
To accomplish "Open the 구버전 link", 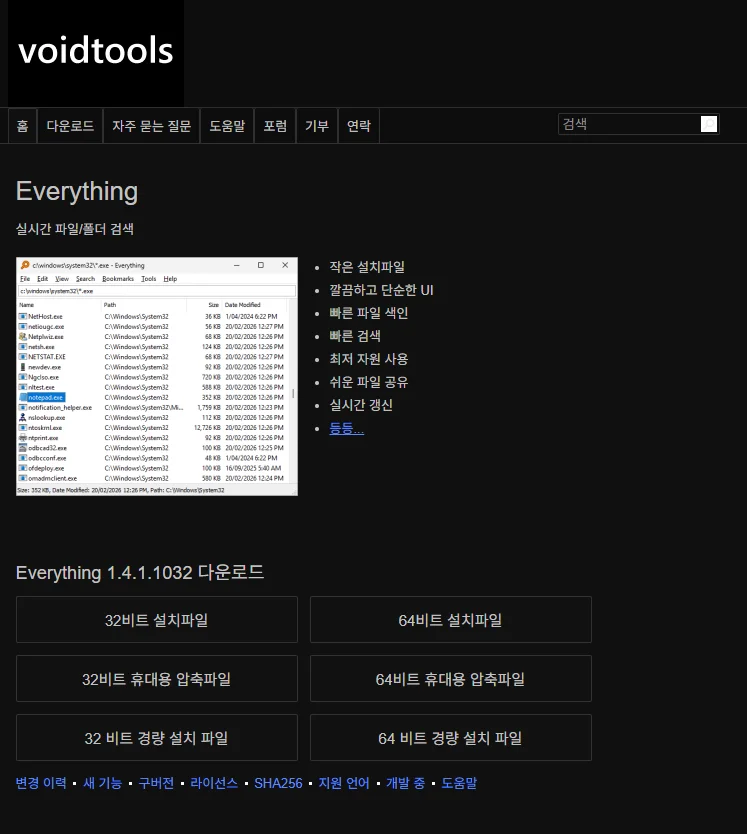I will [x=156, y=783].
